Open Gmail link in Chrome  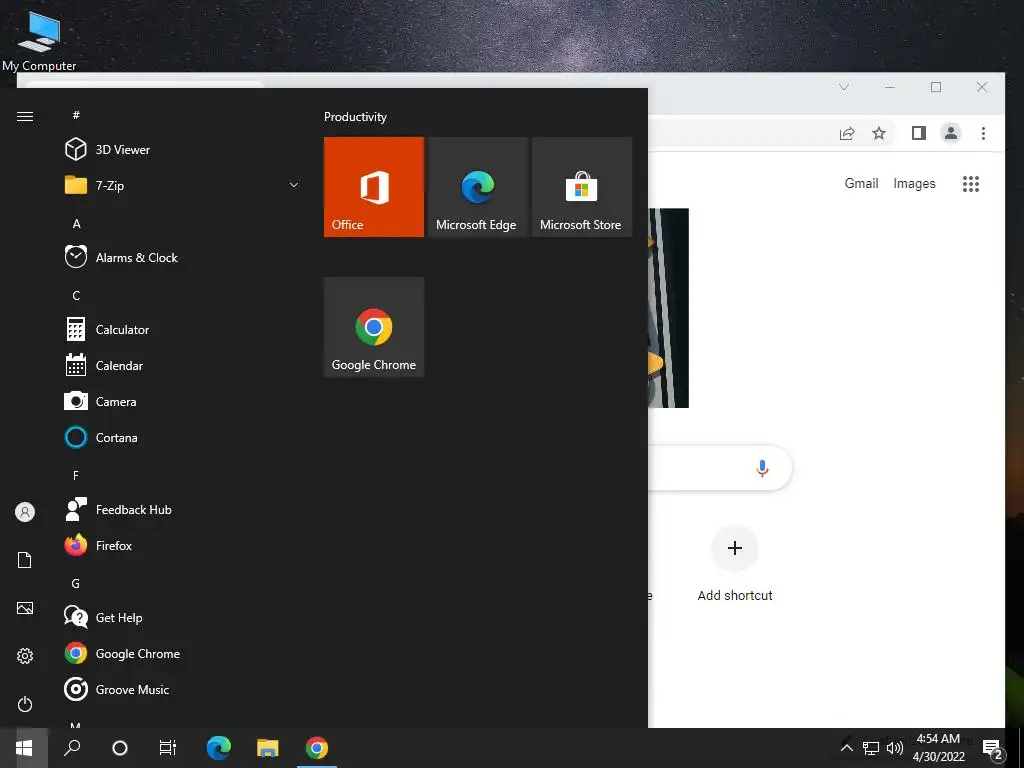coord(861,184)
